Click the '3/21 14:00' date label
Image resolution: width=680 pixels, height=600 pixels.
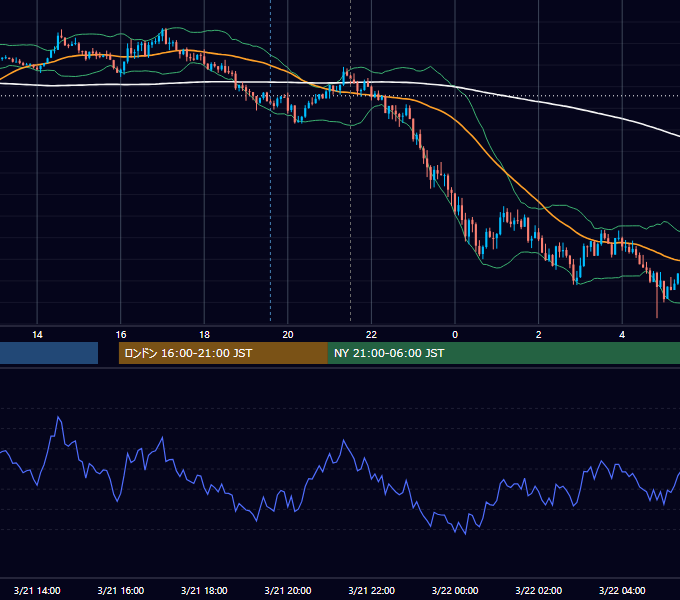click(x=37, y=590)
